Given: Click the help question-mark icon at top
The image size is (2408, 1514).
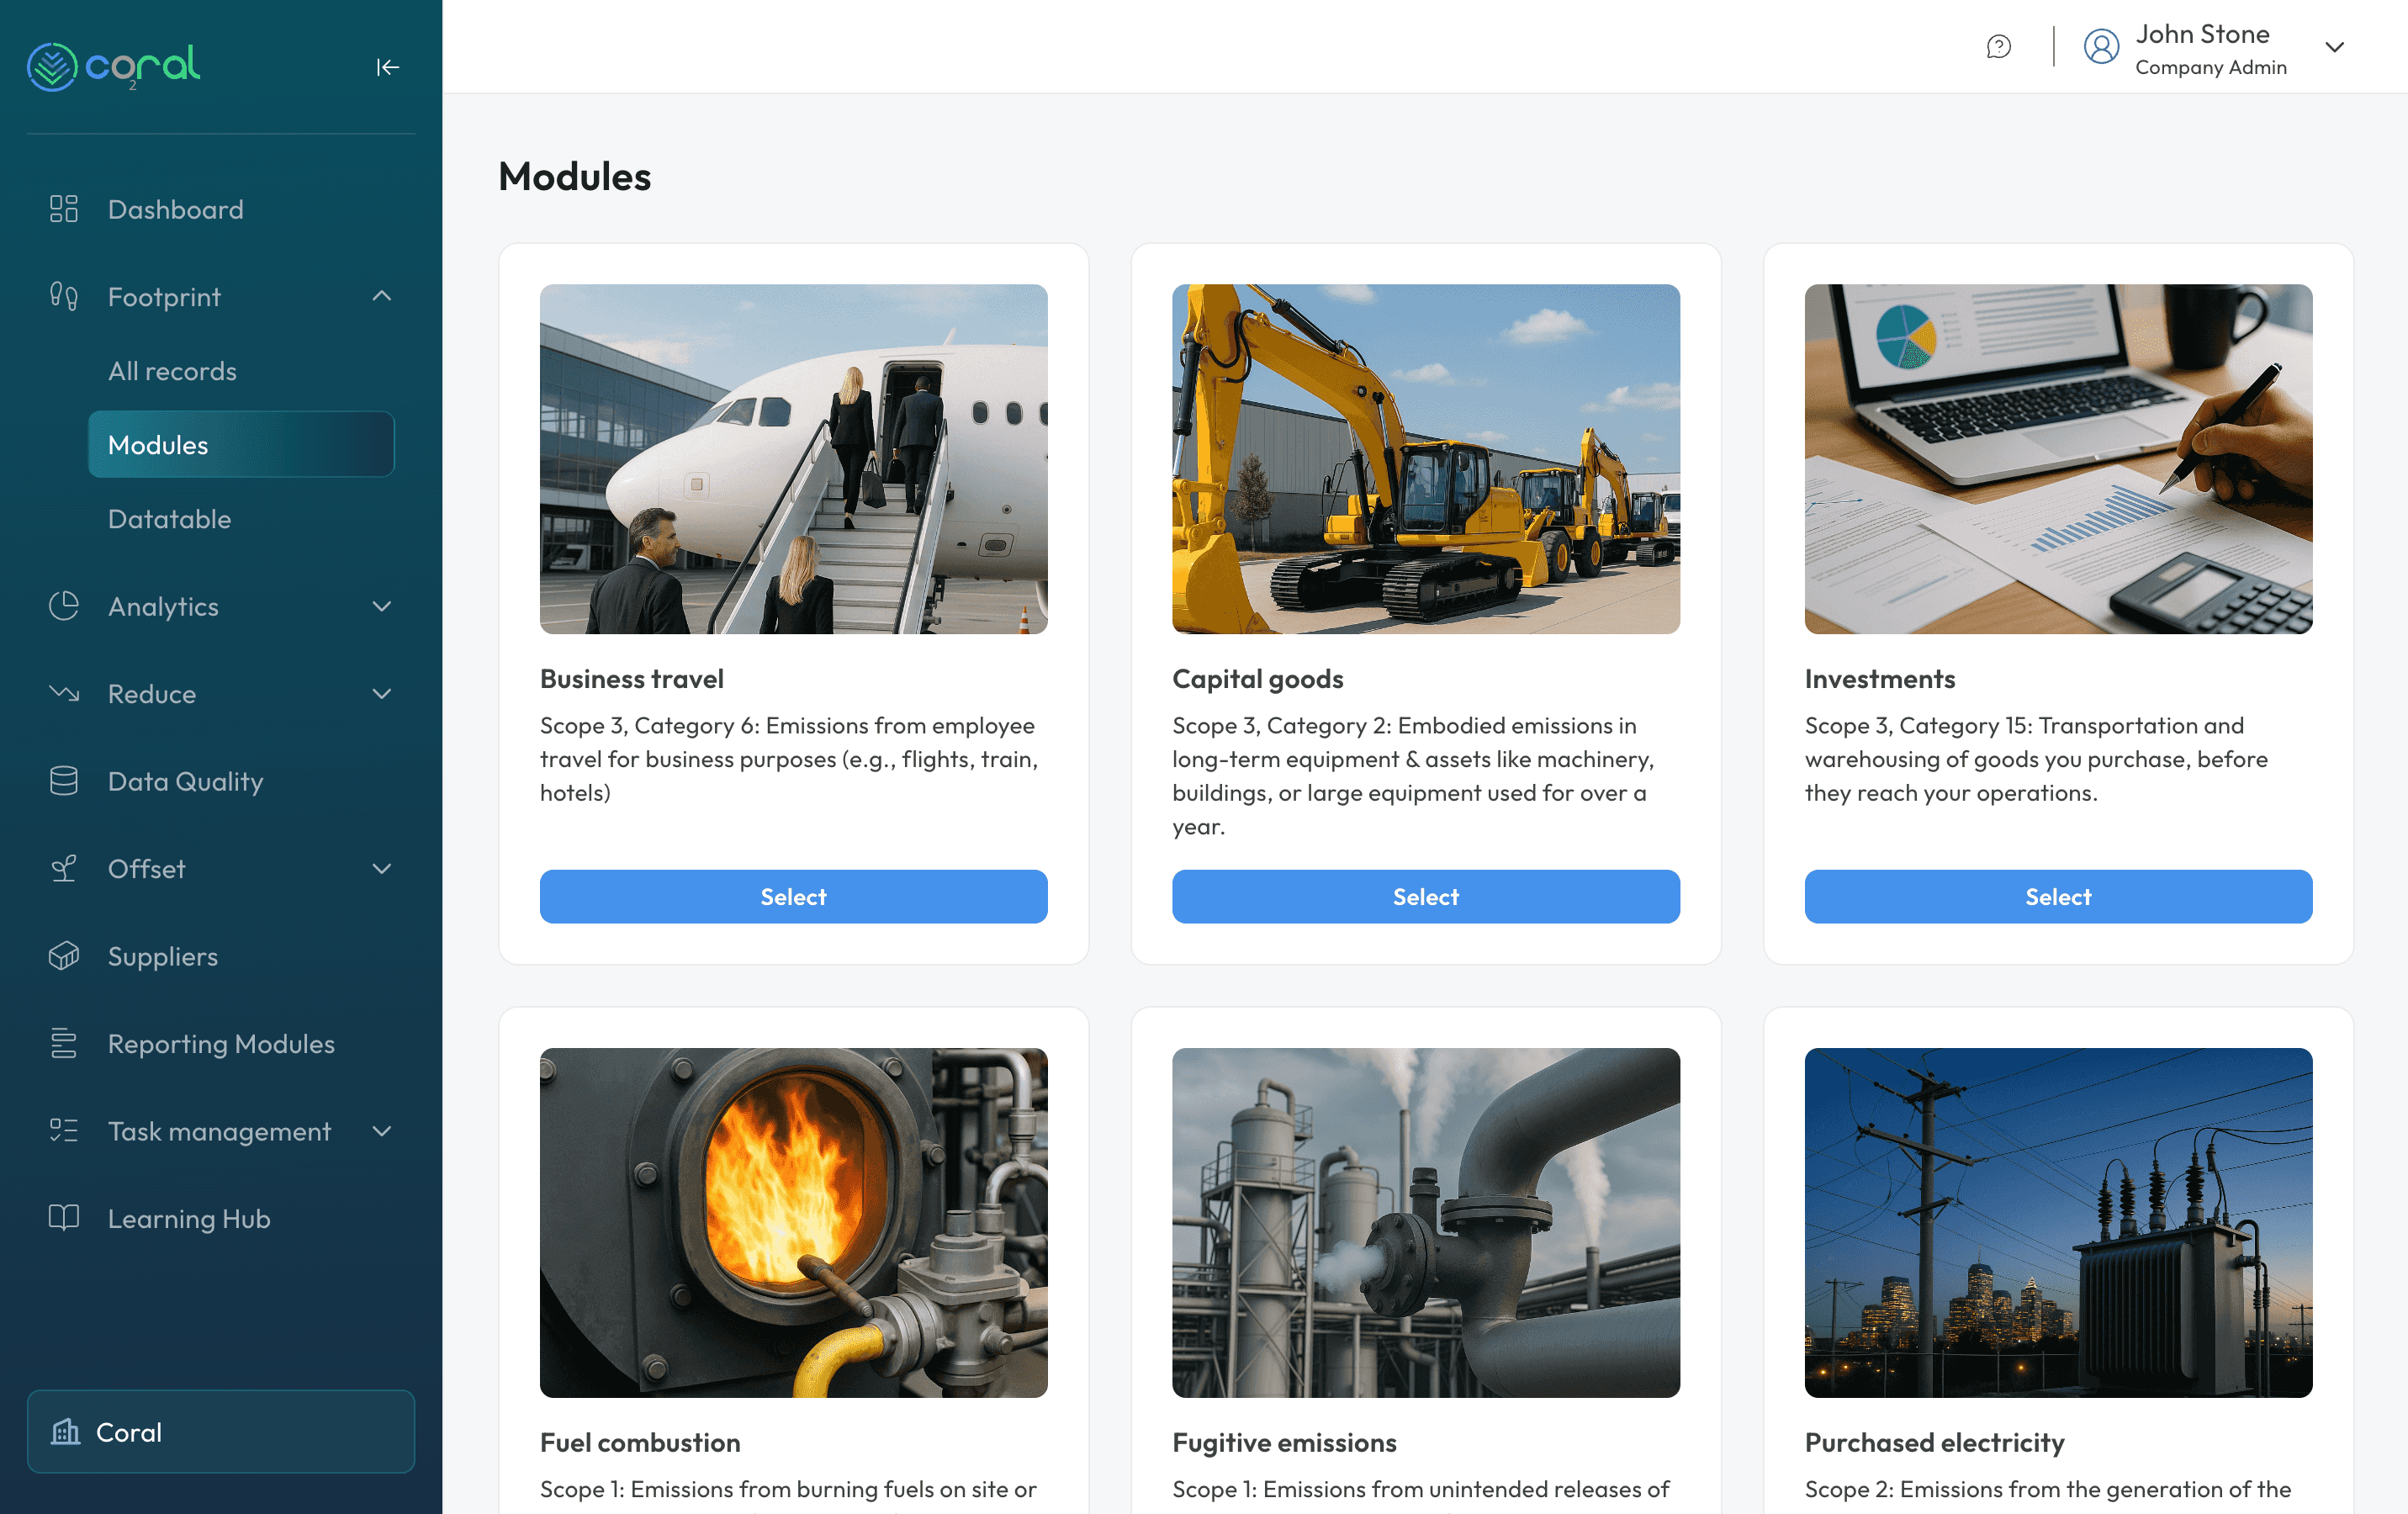Looking at the screenshot, I should click(1998, 46).
